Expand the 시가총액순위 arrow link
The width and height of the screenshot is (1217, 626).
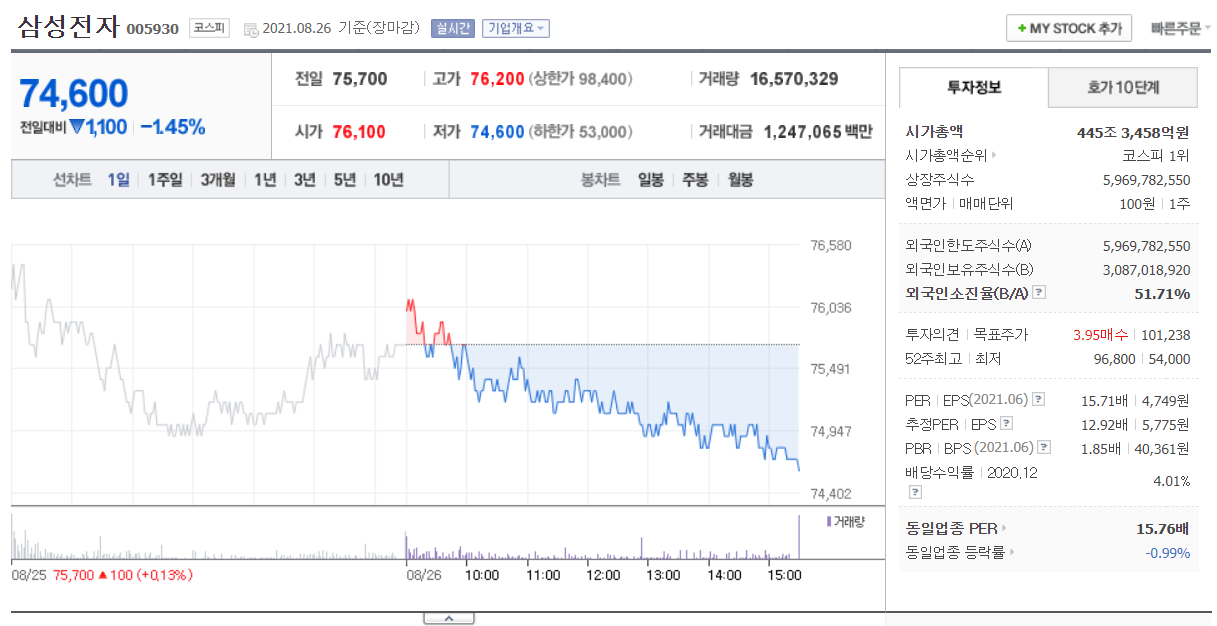(x=994, y=156)
